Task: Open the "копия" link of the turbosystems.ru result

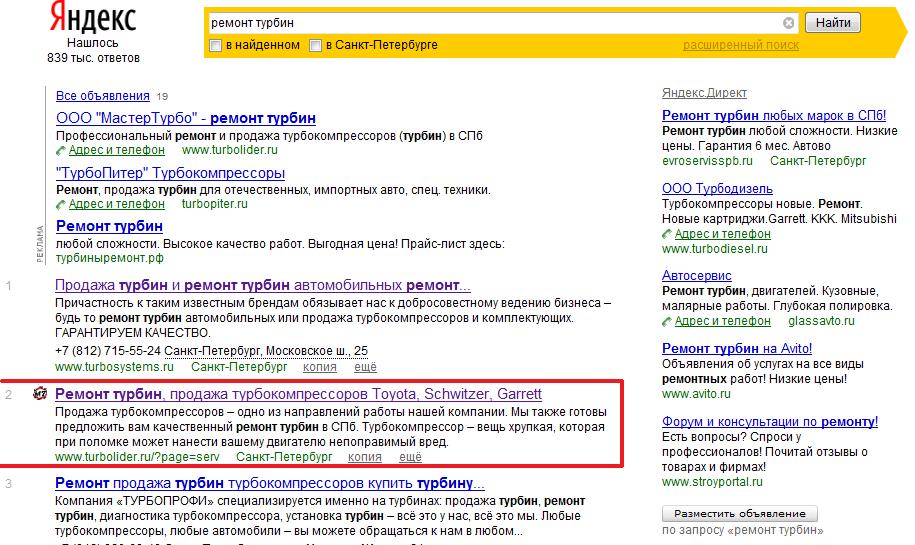Action: pyautogui.click(x=320, y=367)
